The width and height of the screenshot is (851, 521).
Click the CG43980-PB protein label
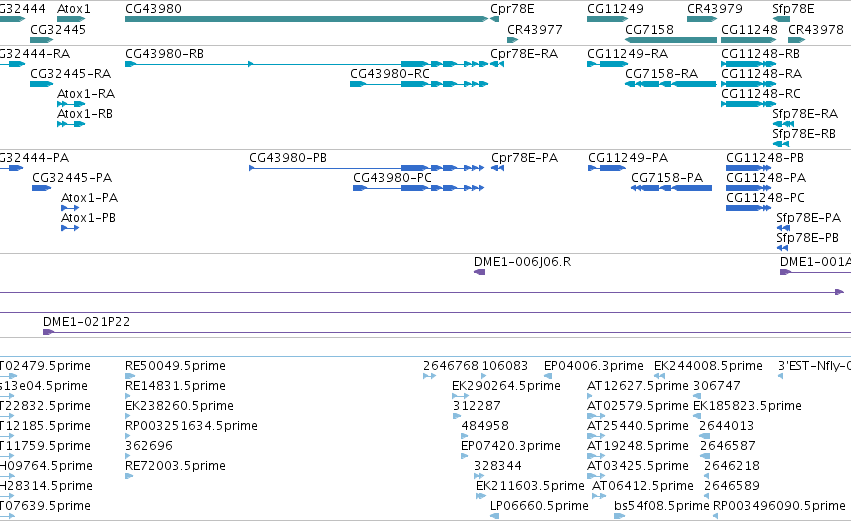288,158
